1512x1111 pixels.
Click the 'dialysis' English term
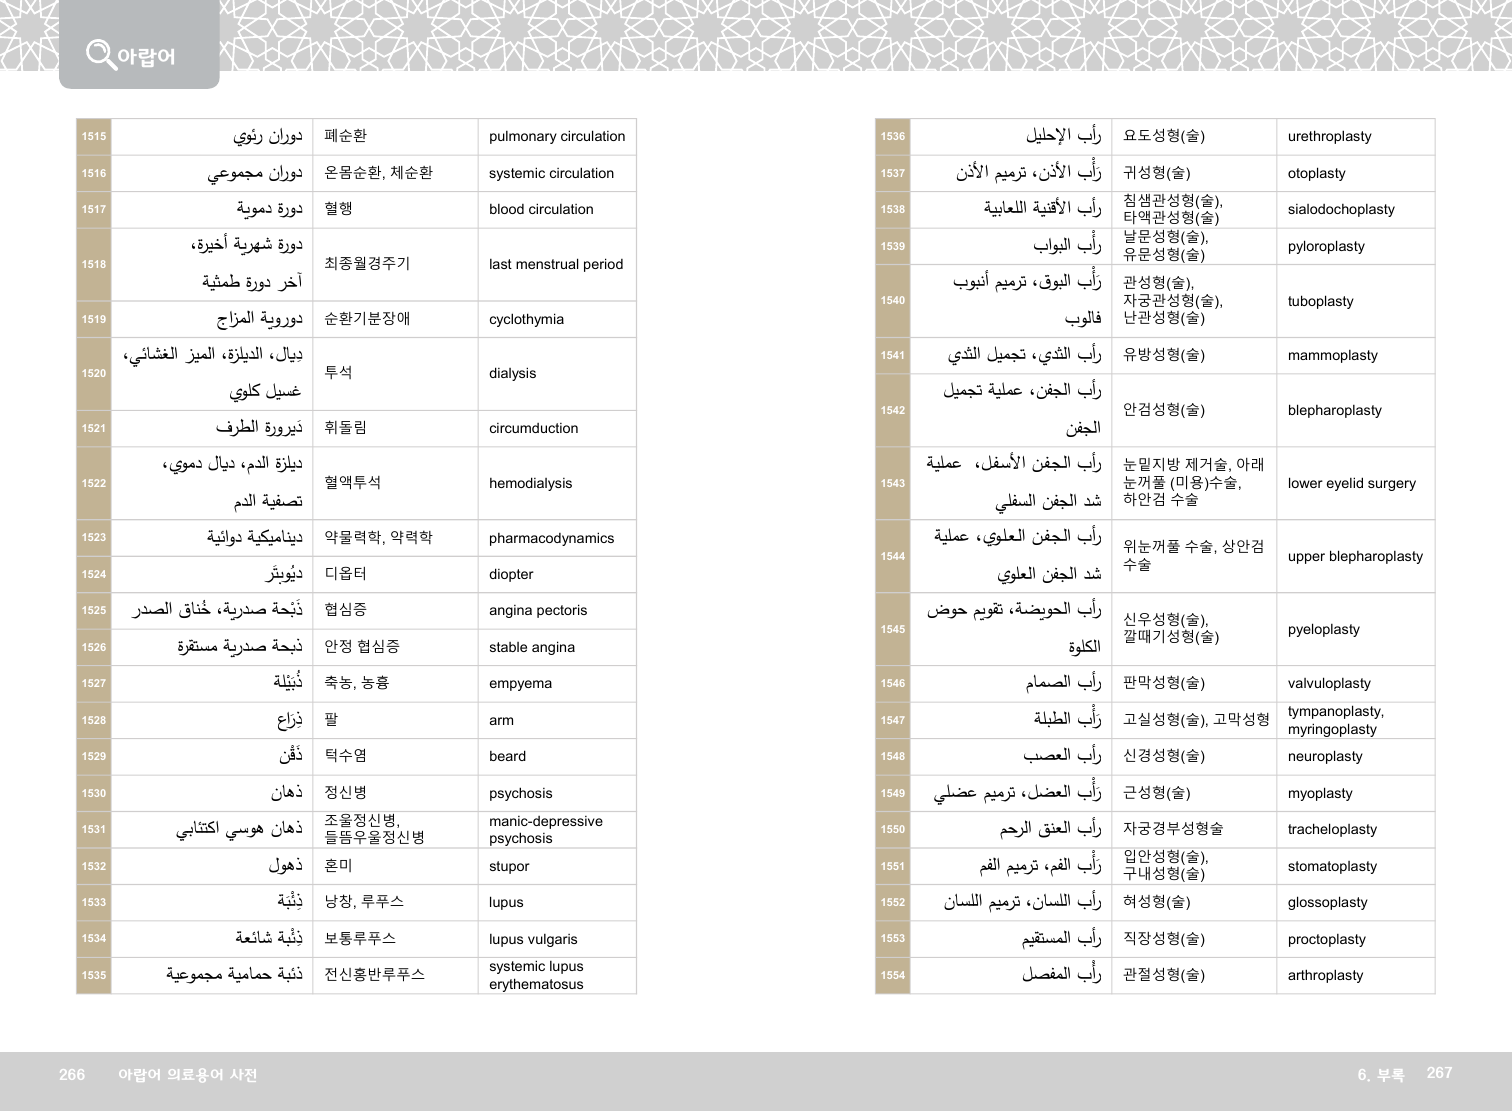coord(512,373)
